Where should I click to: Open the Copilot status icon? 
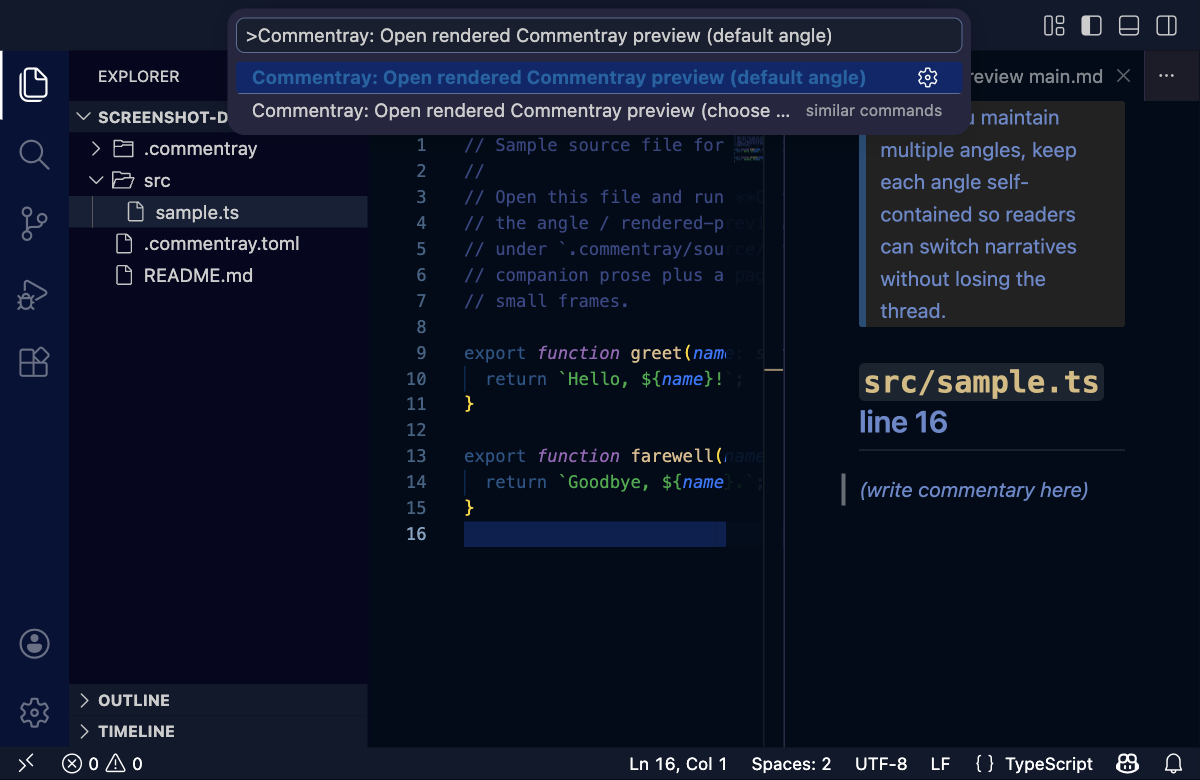(x=1128, y=764)
